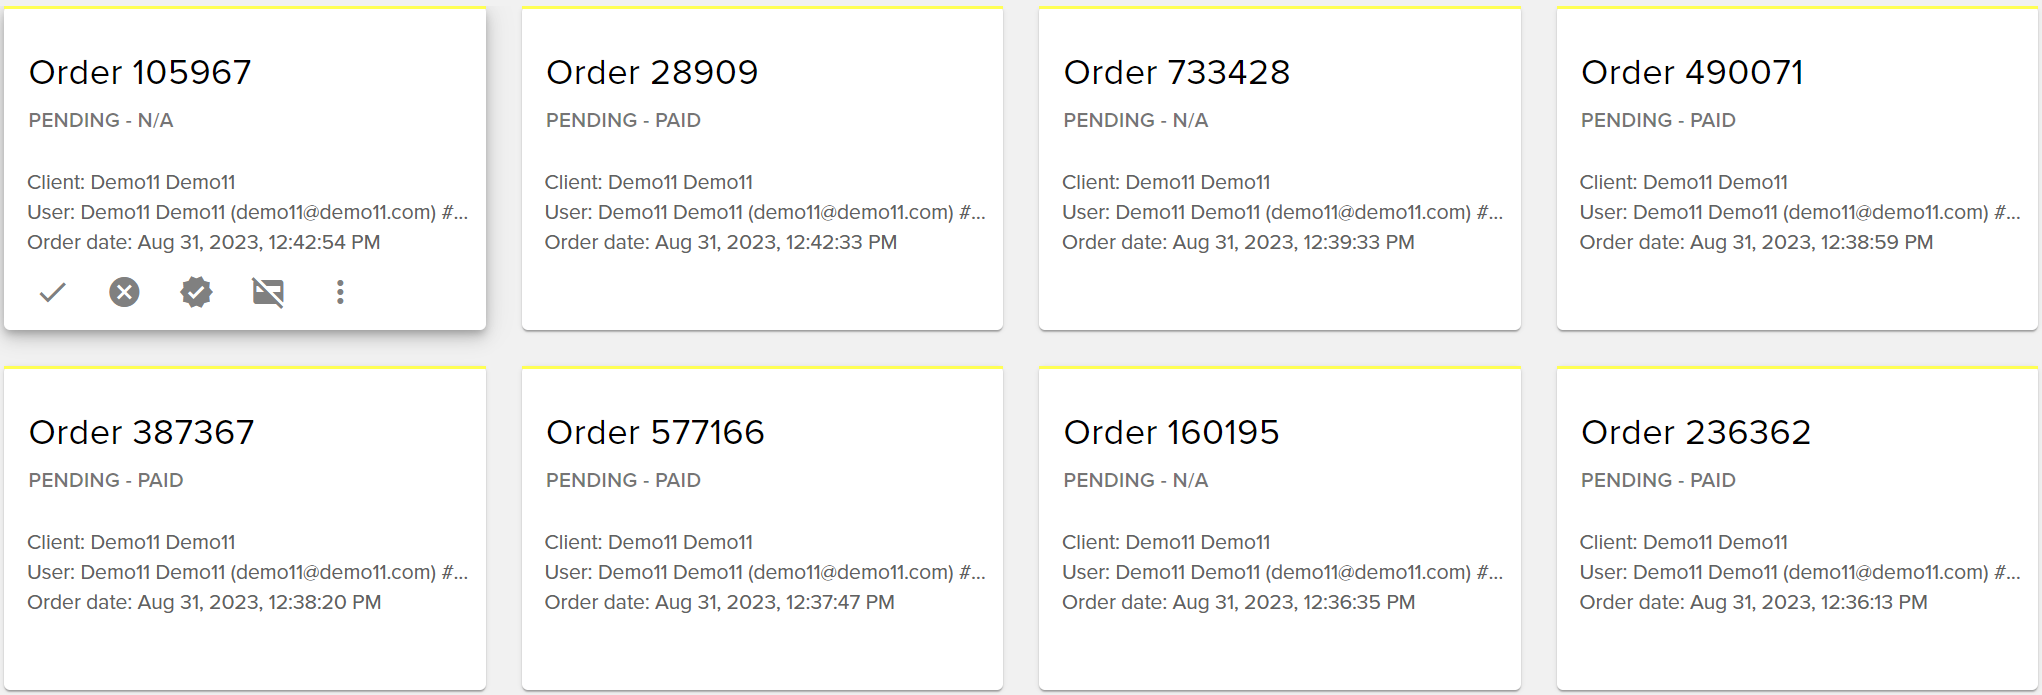Click the crossed-out credit card icon

268,292
